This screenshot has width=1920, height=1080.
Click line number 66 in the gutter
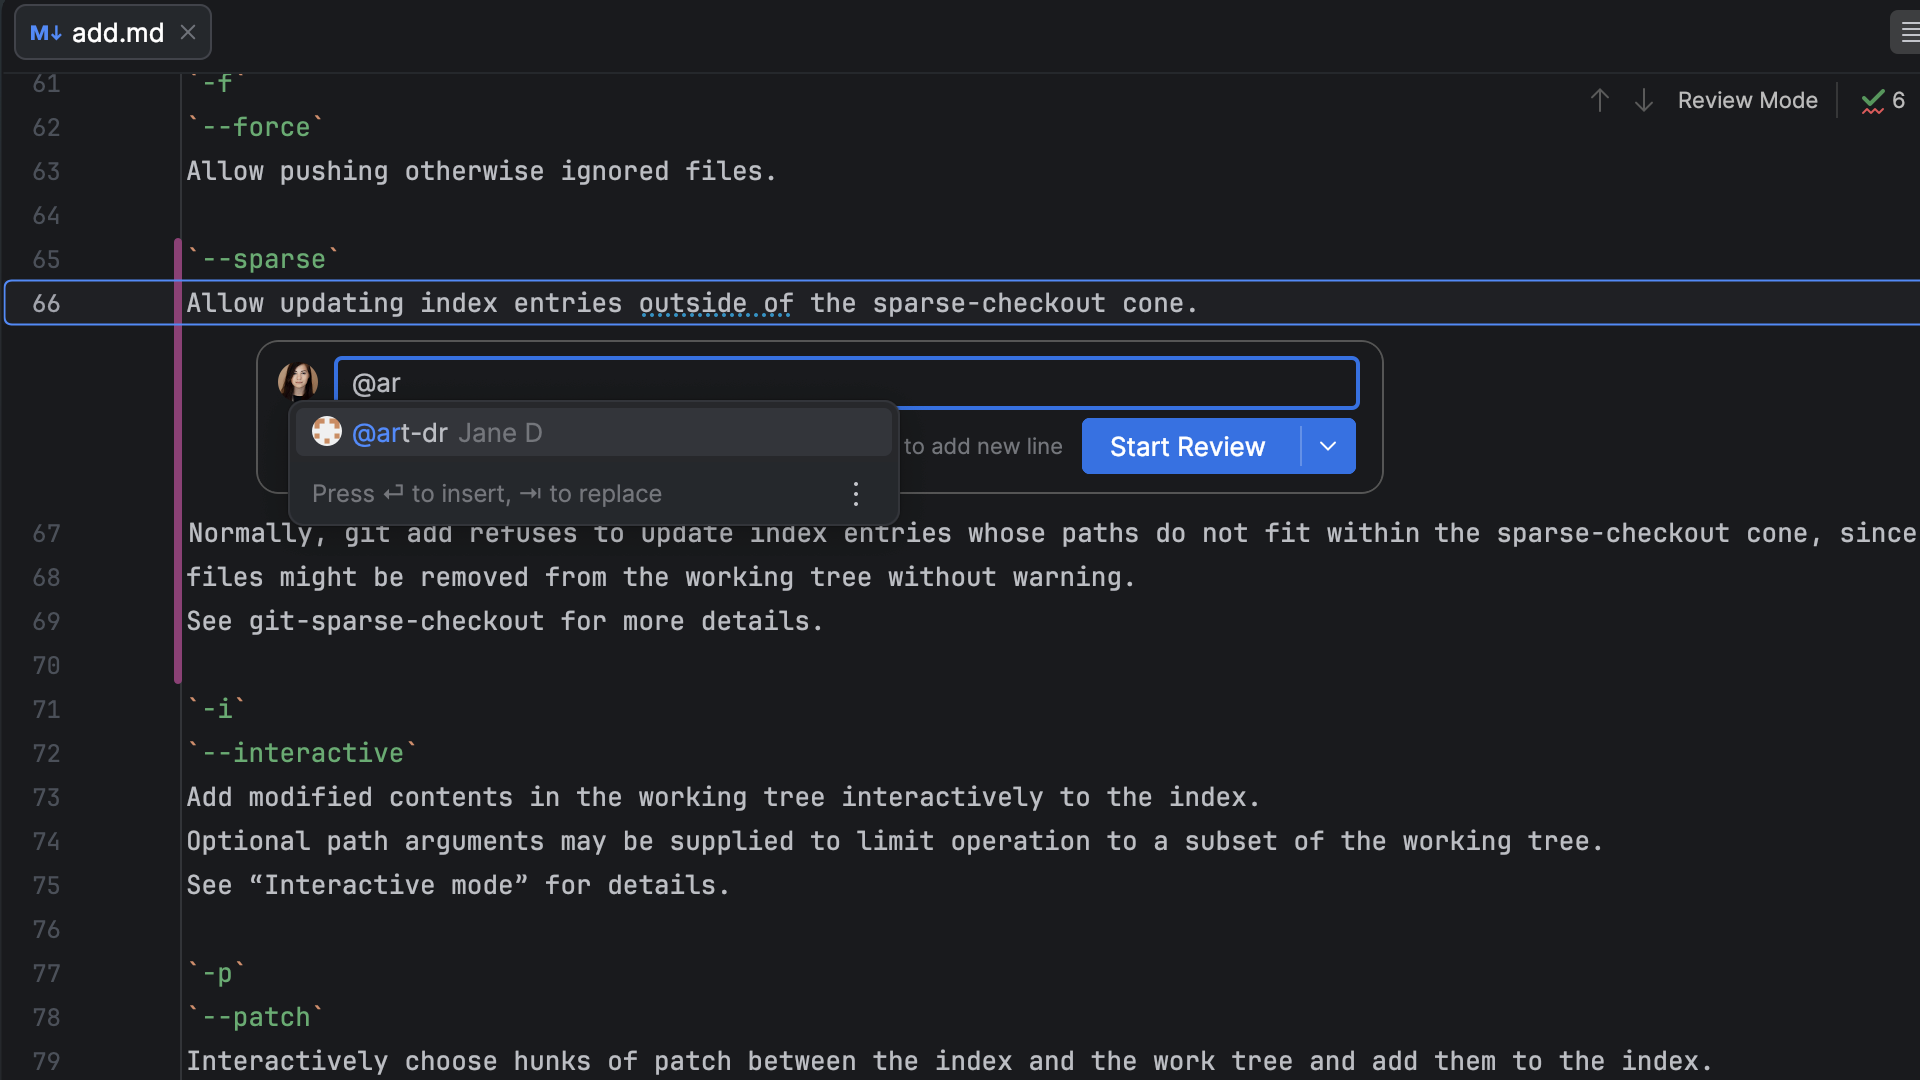coord(46,303)
